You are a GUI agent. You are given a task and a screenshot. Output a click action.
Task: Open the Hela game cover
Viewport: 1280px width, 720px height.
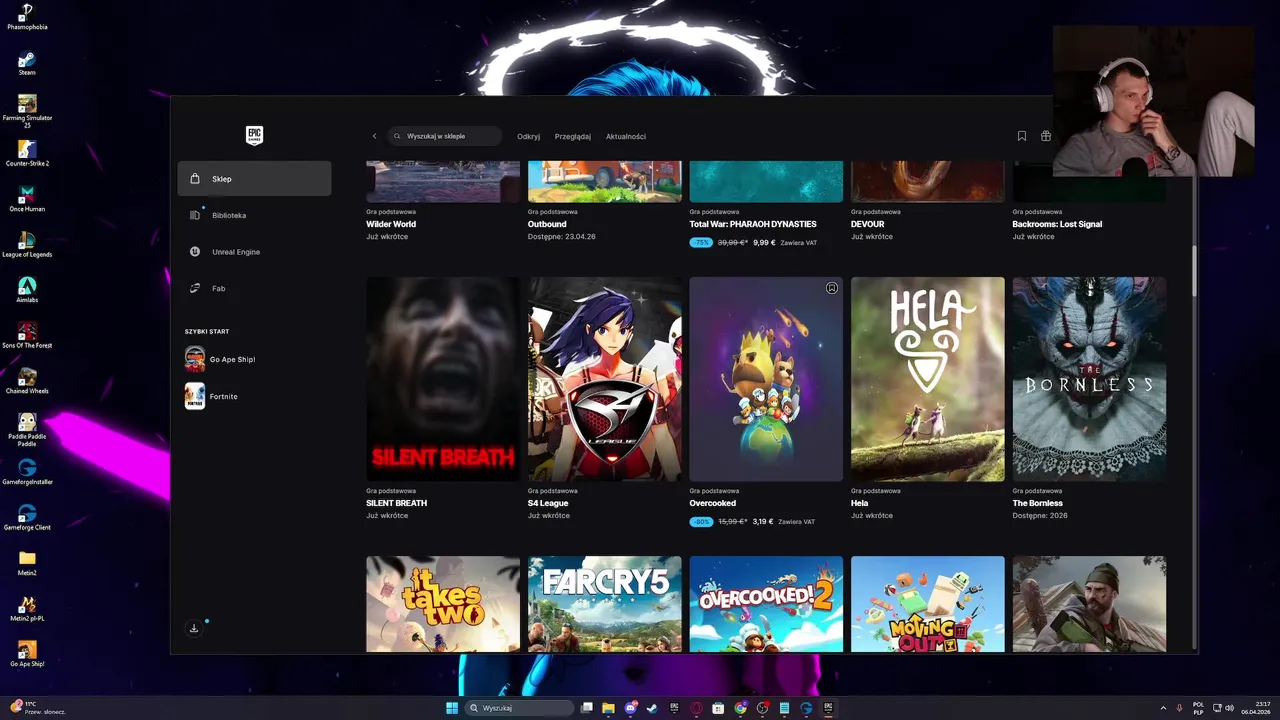[928, 379]
